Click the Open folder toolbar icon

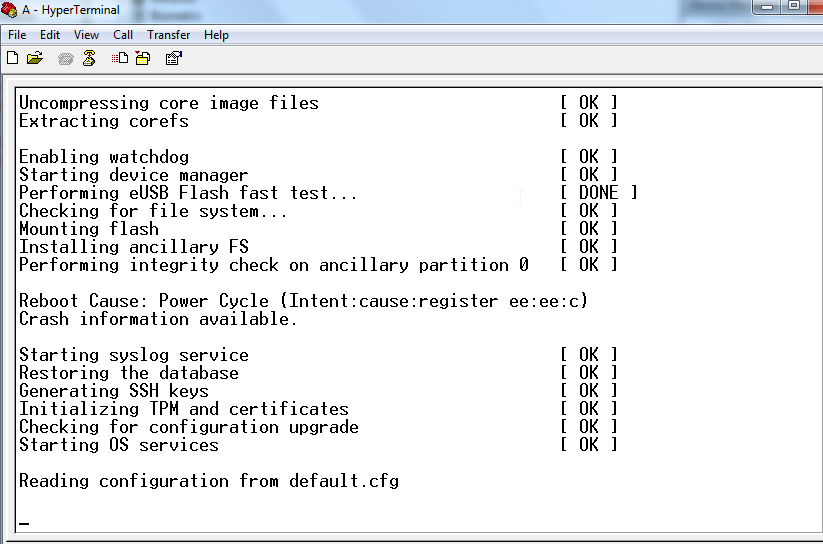tap(35, 58)
